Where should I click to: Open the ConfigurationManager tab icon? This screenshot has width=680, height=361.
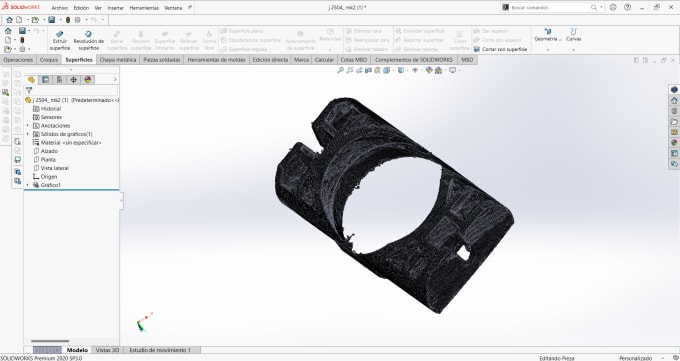[59, 79]
